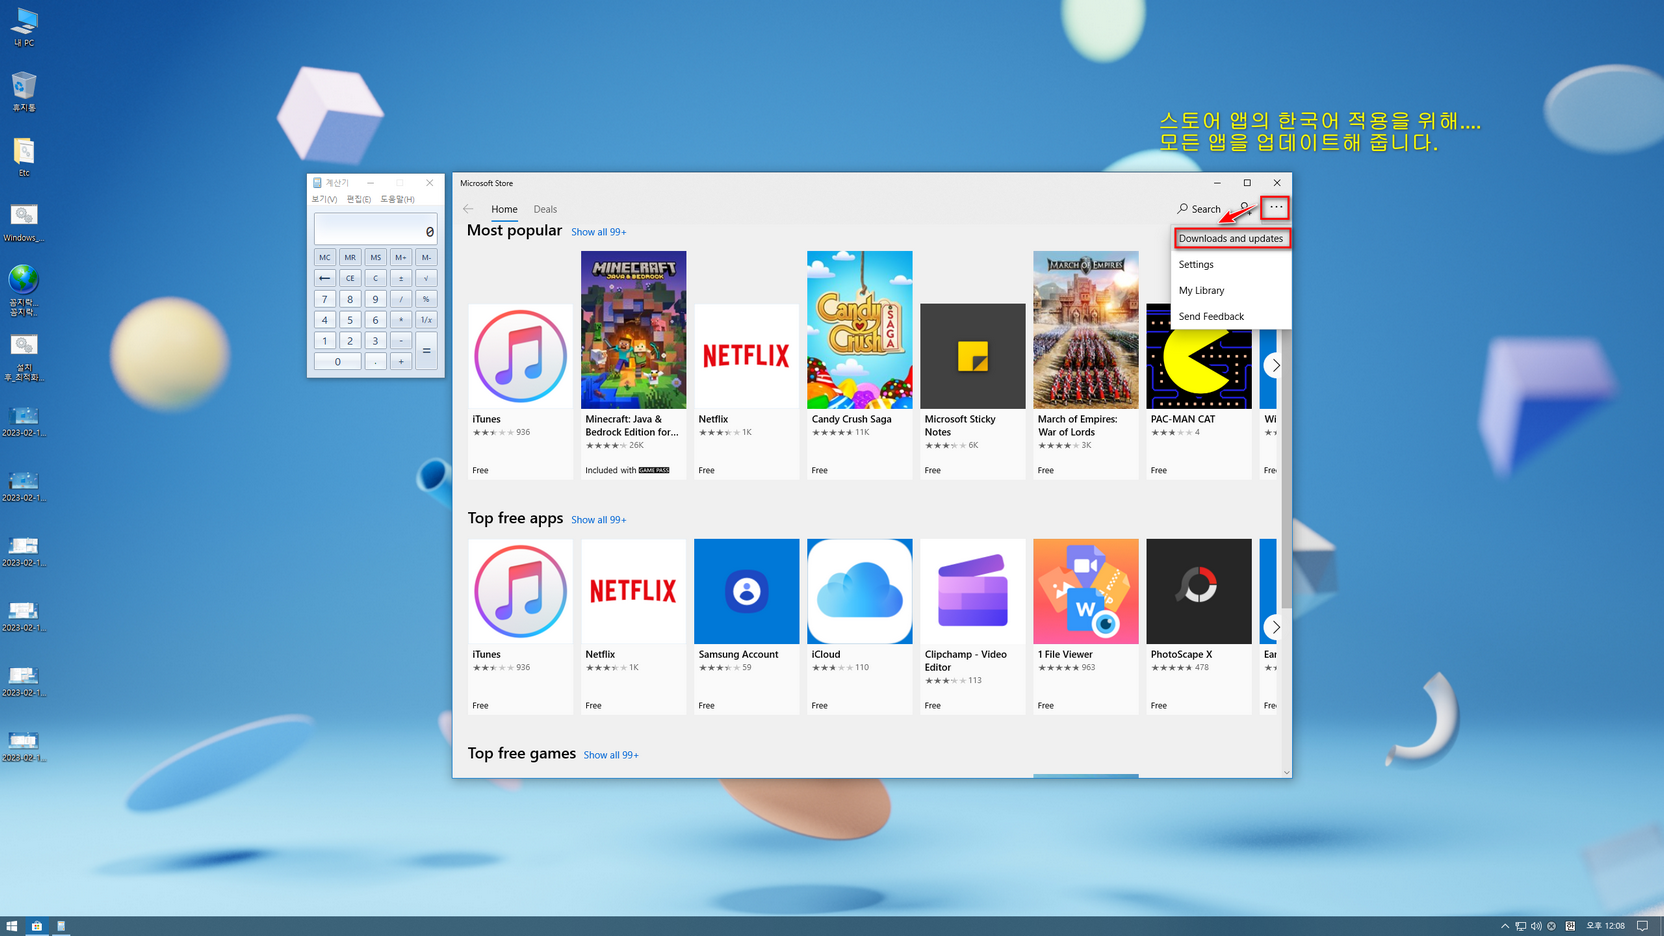Click the square root button in Calculator

[426, 278]
